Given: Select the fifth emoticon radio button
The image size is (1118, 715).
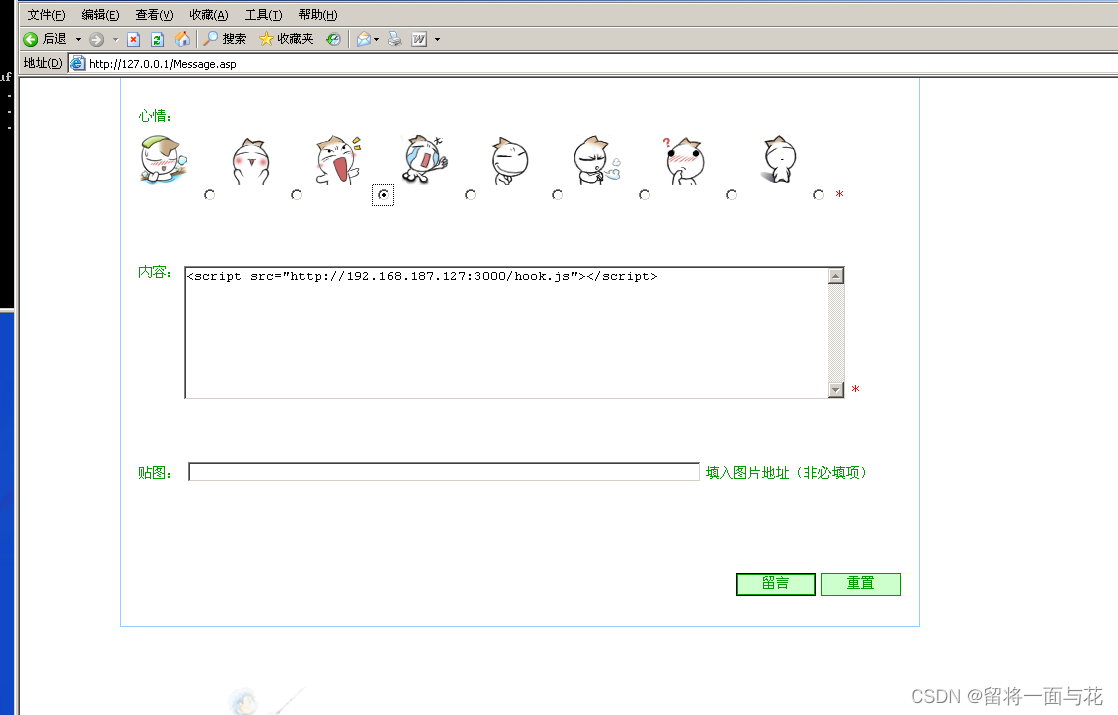Looking at the screenshot, I should pos(557,195).
